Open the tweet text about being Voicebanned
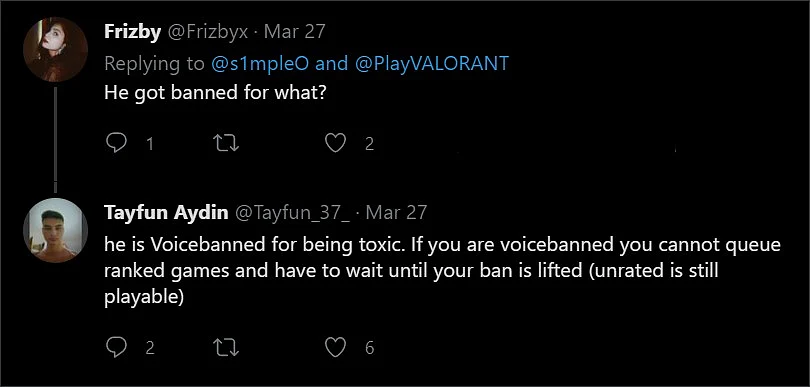 point(442,271)
